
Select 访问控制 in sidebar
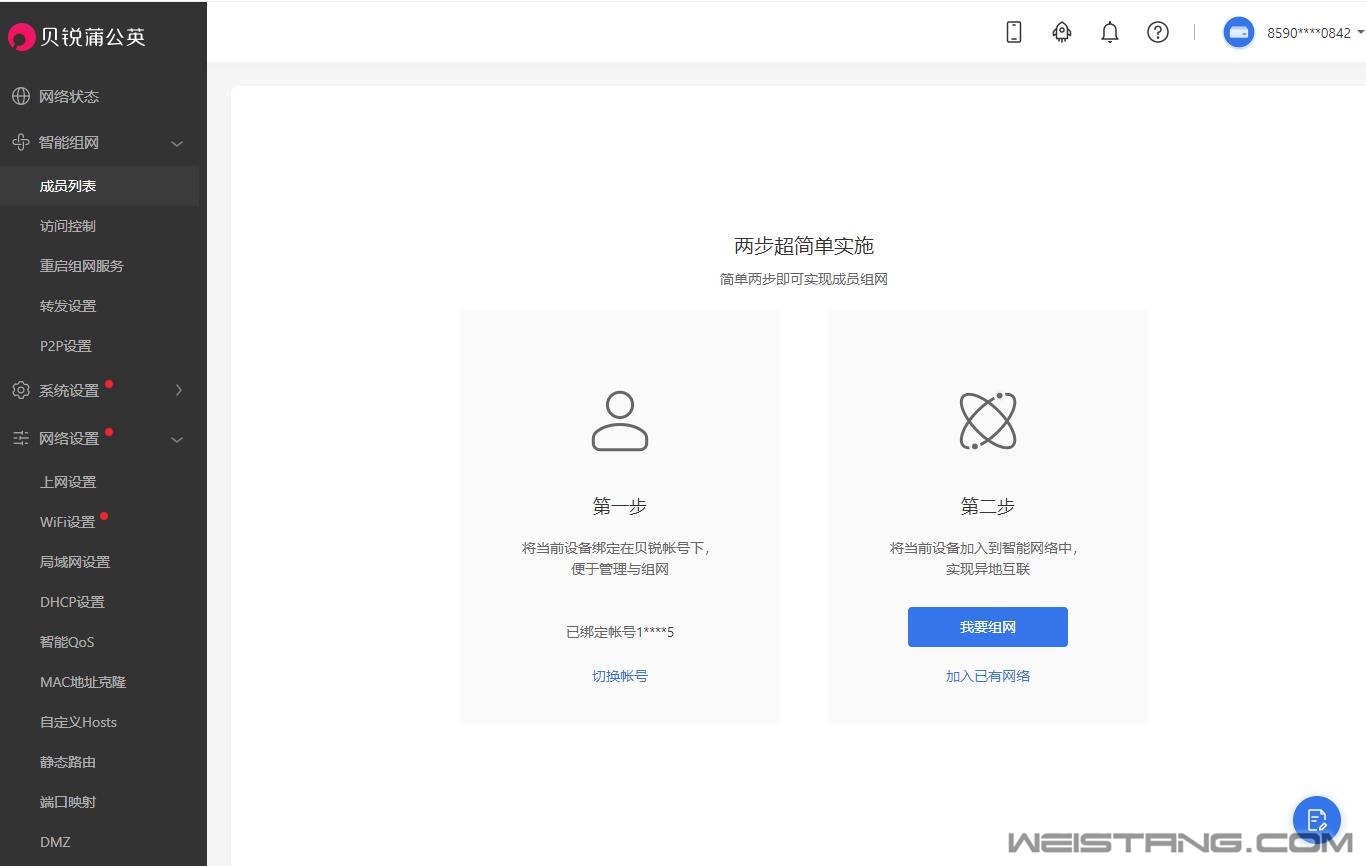tap(68, 226)
